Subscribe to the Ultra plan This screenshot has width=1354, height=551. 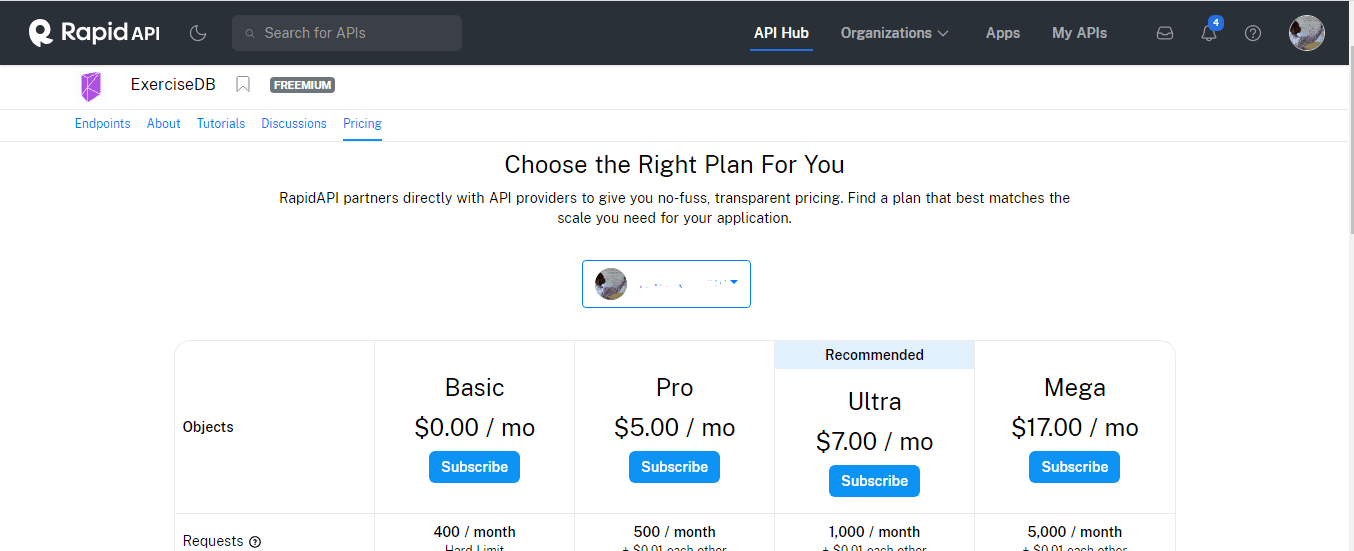[x=875, y=481]
